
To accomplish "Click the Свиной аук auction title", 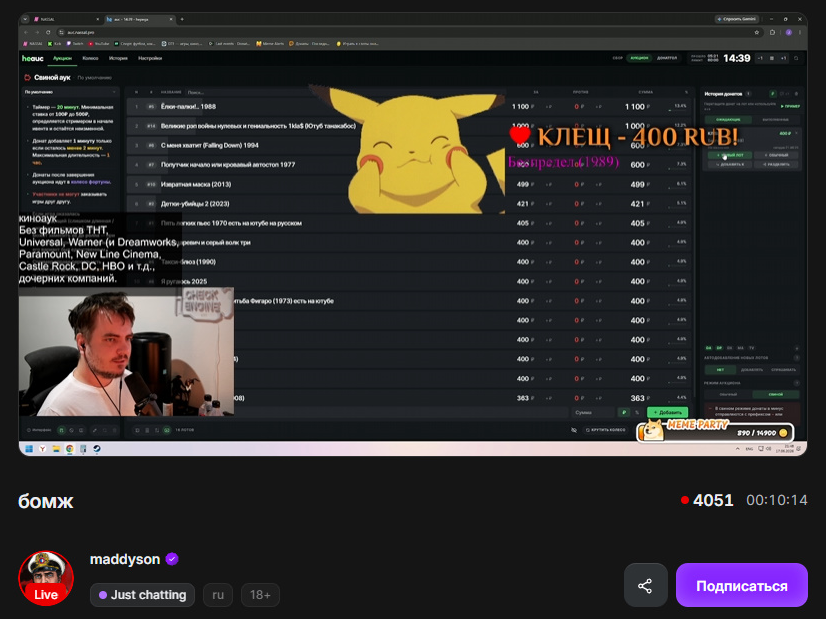I will pyautogui.click(x=52, y=77).
